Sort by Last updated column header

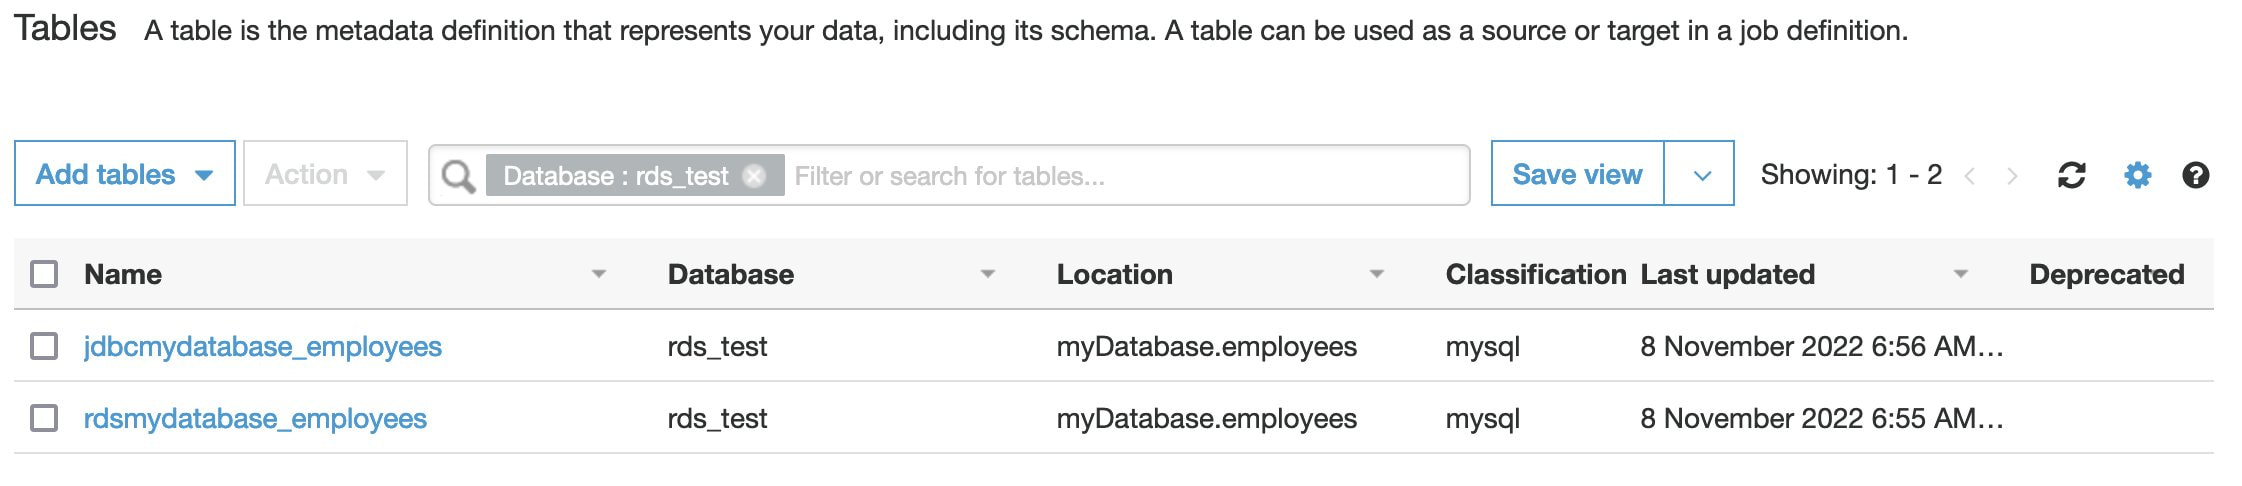pyautogui.click(x=1727, y=274)
